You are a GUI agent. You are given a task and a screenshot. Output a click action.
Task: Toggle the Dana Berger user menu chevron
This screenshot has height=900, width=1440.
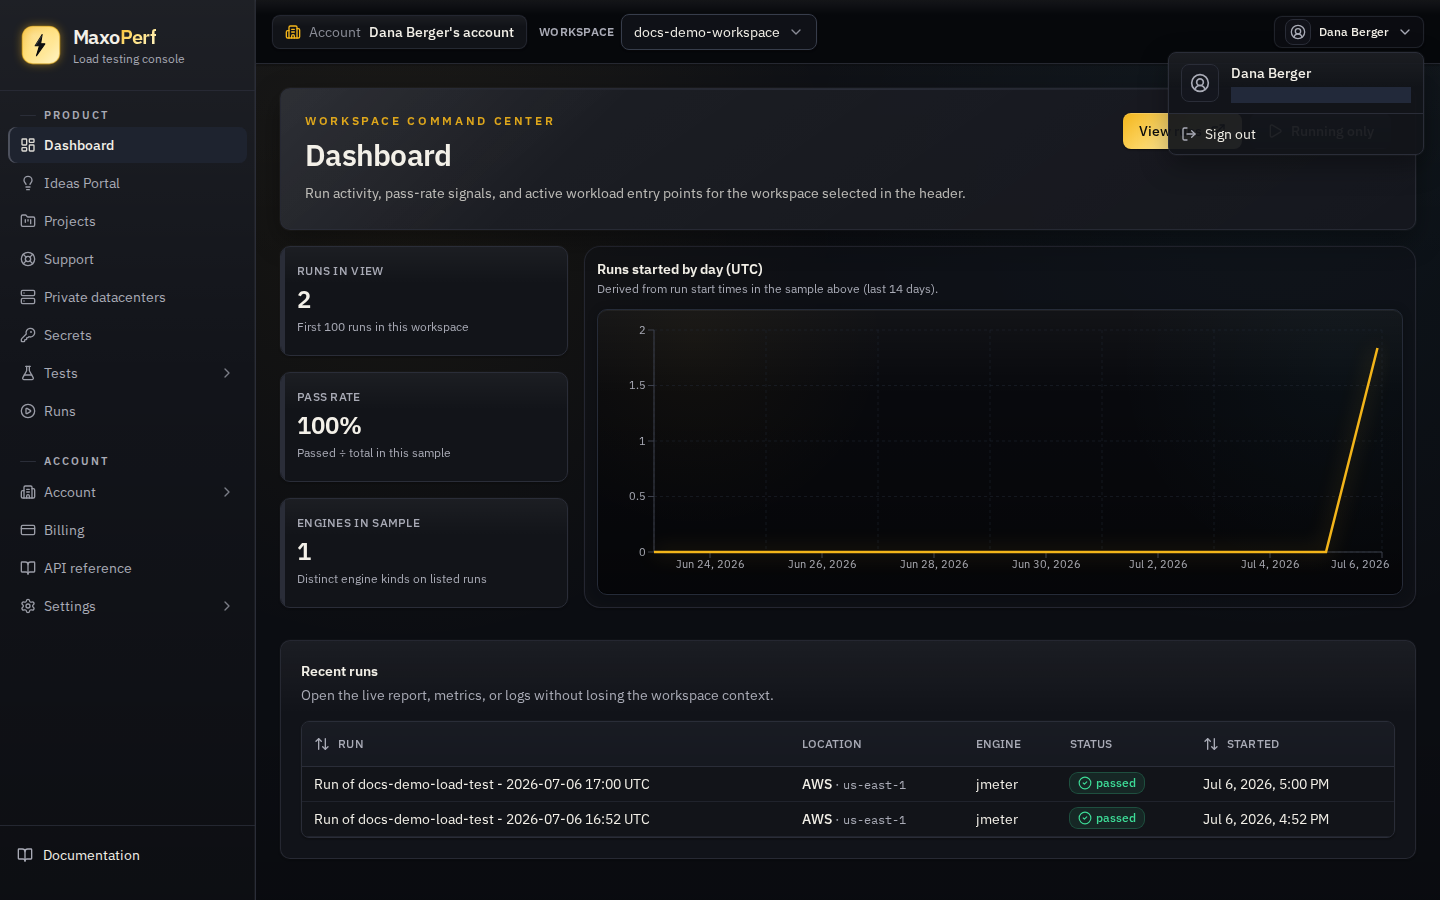pyautogui.click(x=1405, y=32)
